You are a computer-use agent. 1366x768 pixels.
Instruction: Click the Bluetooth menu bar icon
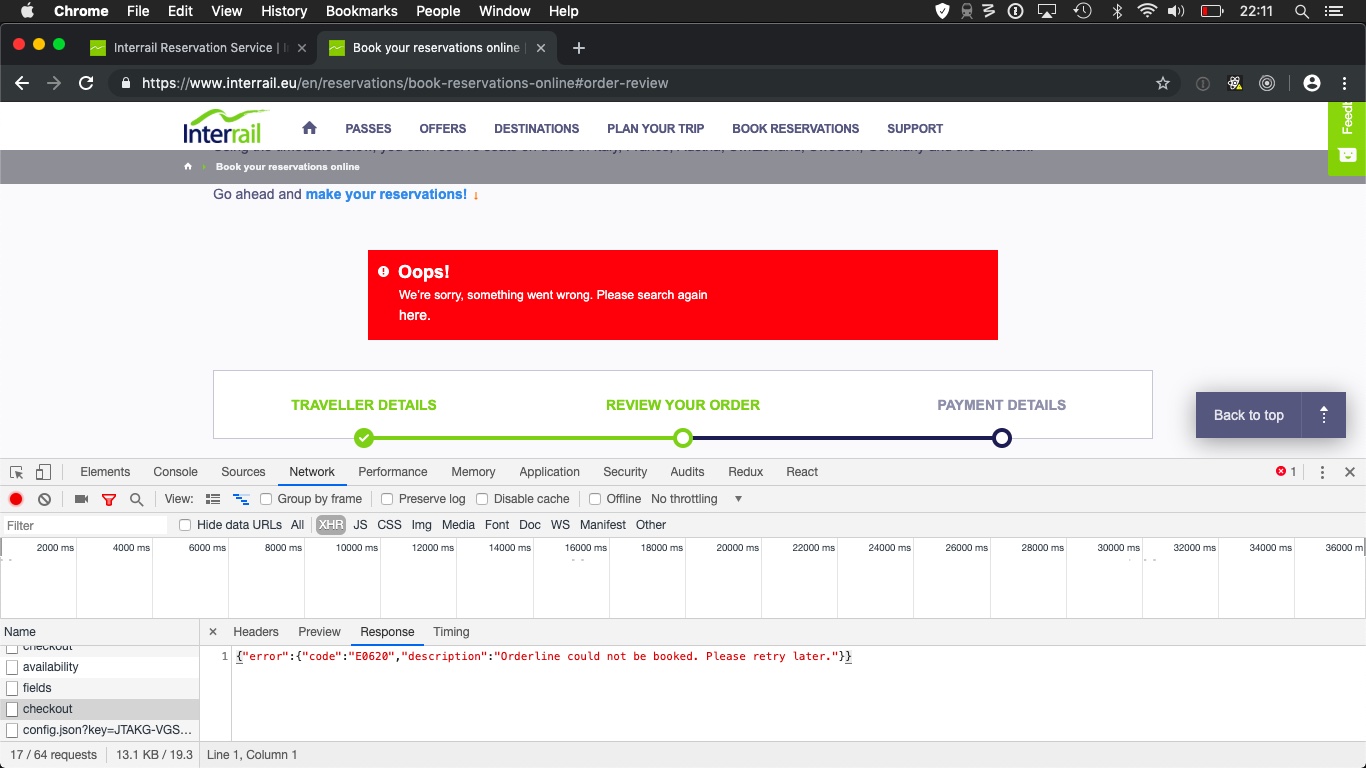[x=1118, y=11]
